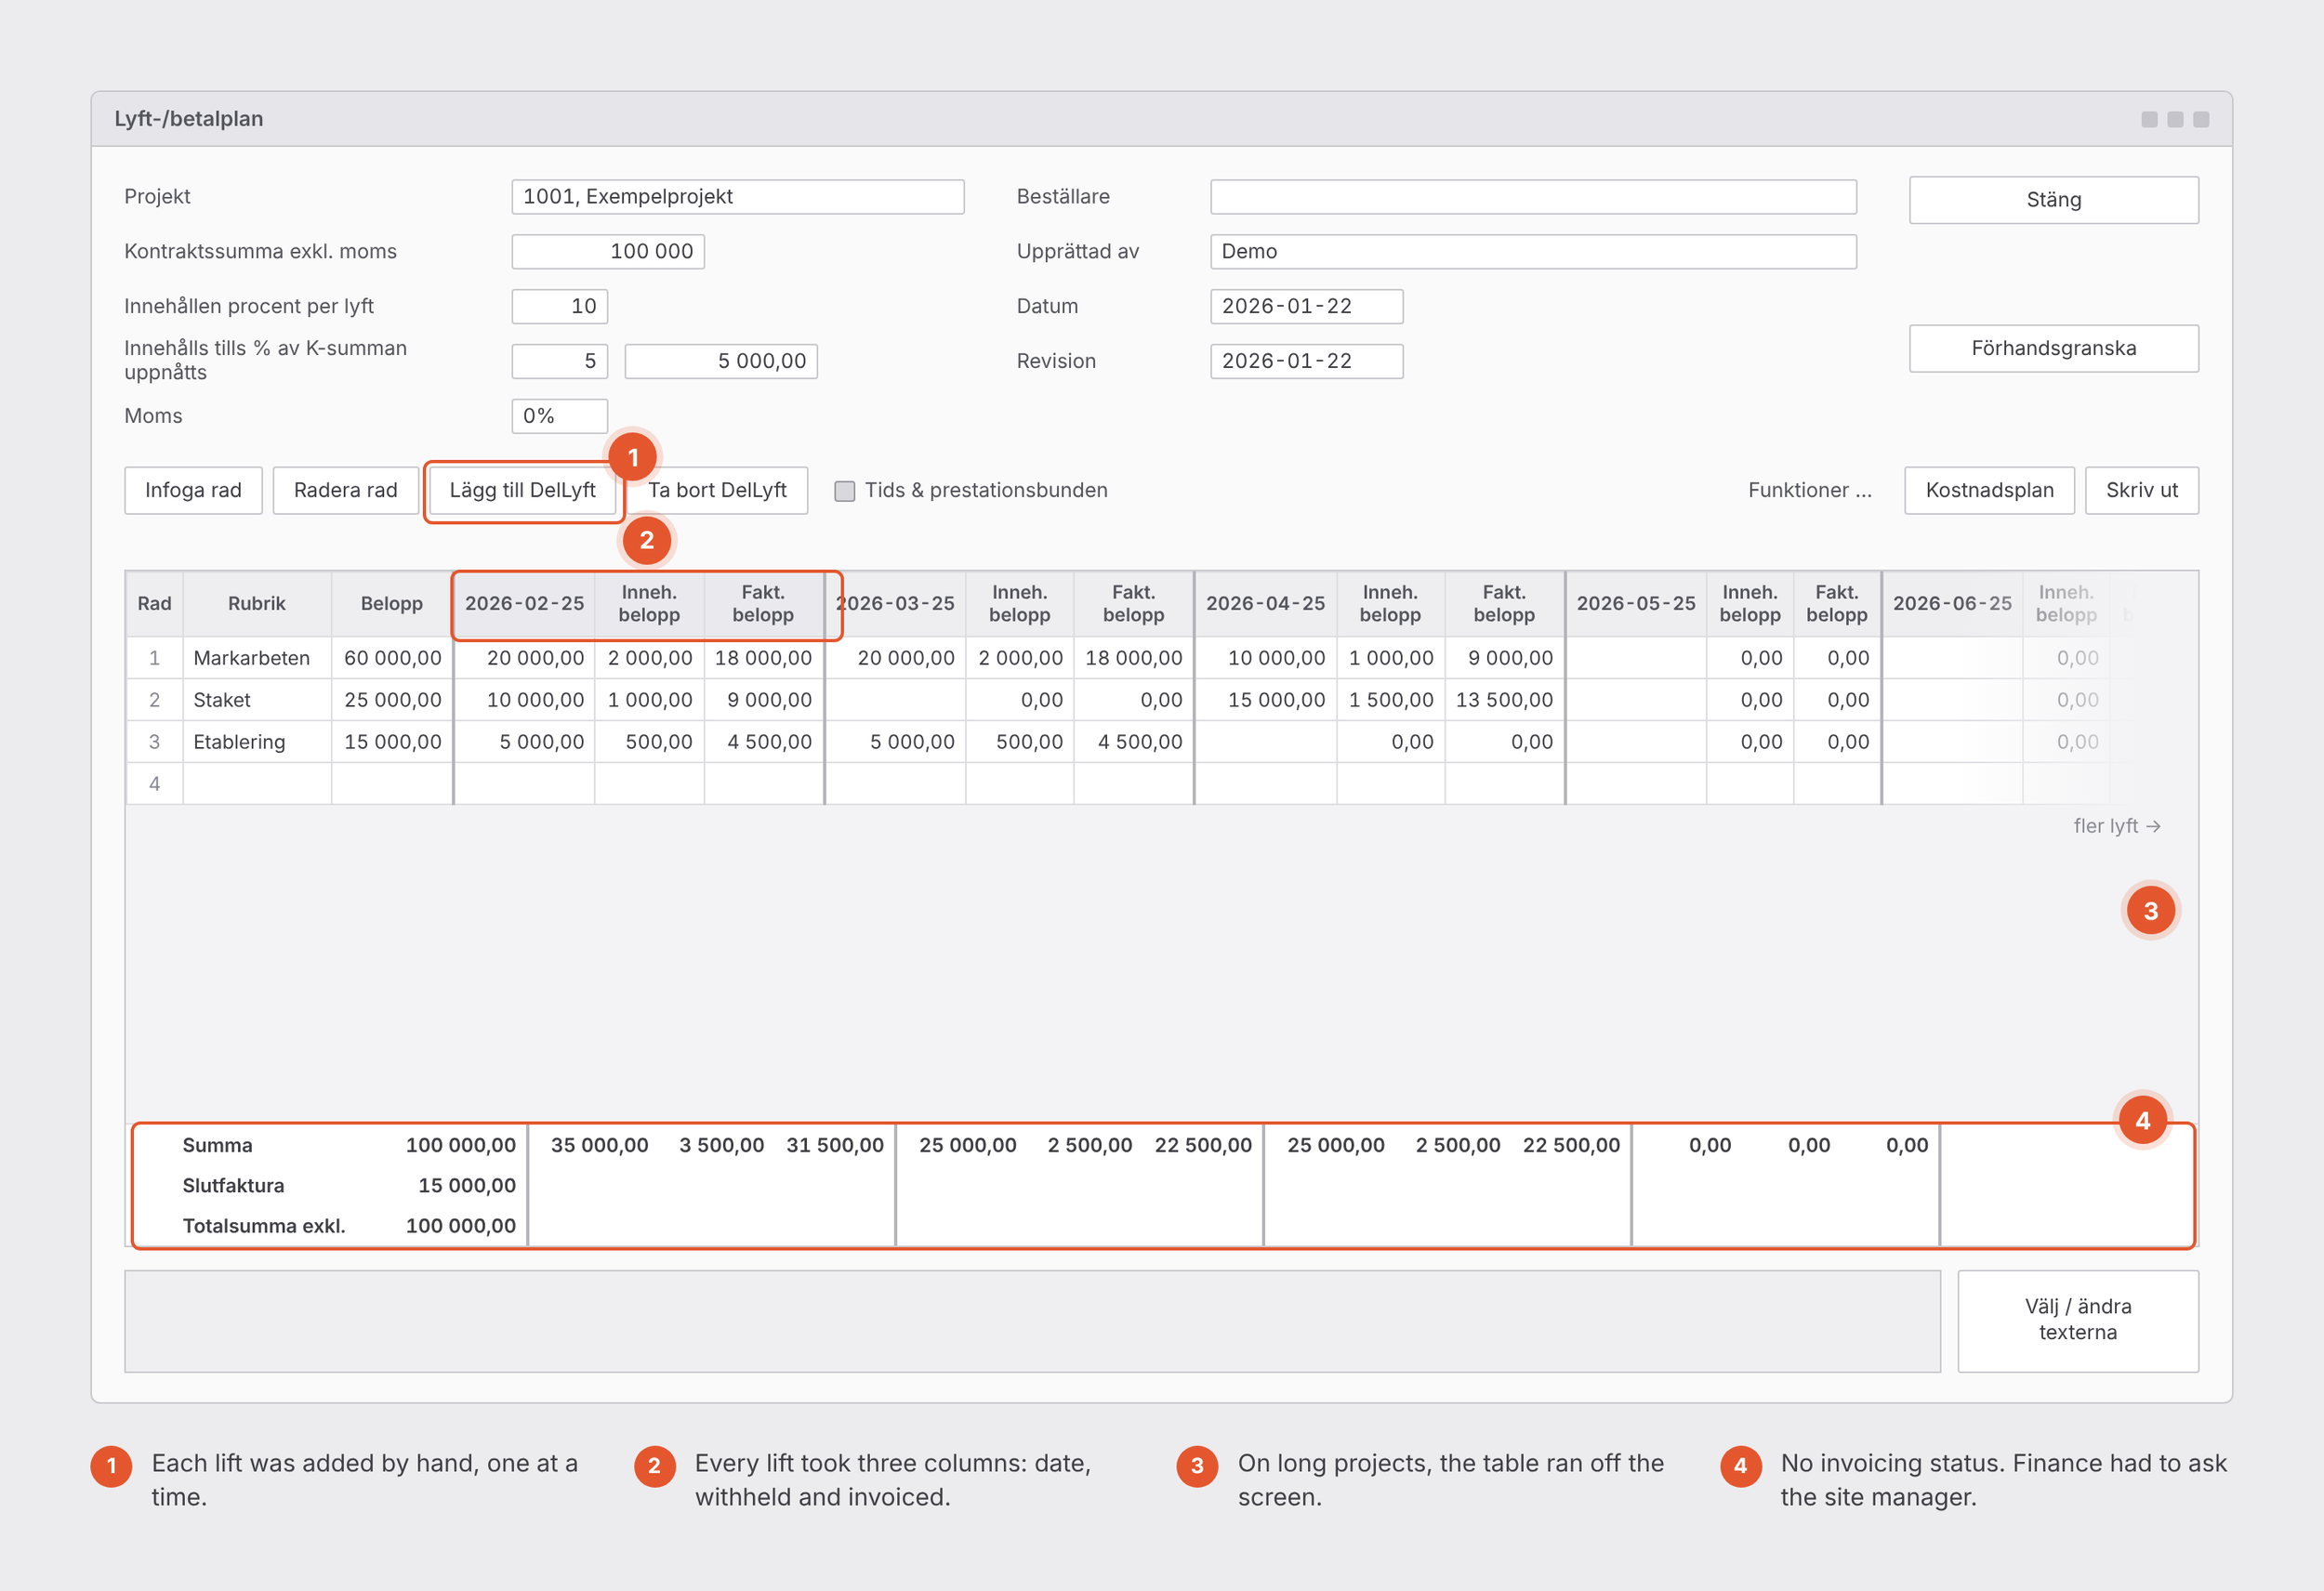Click the 5 000,00 innehålls amount field

coord(720,362)
